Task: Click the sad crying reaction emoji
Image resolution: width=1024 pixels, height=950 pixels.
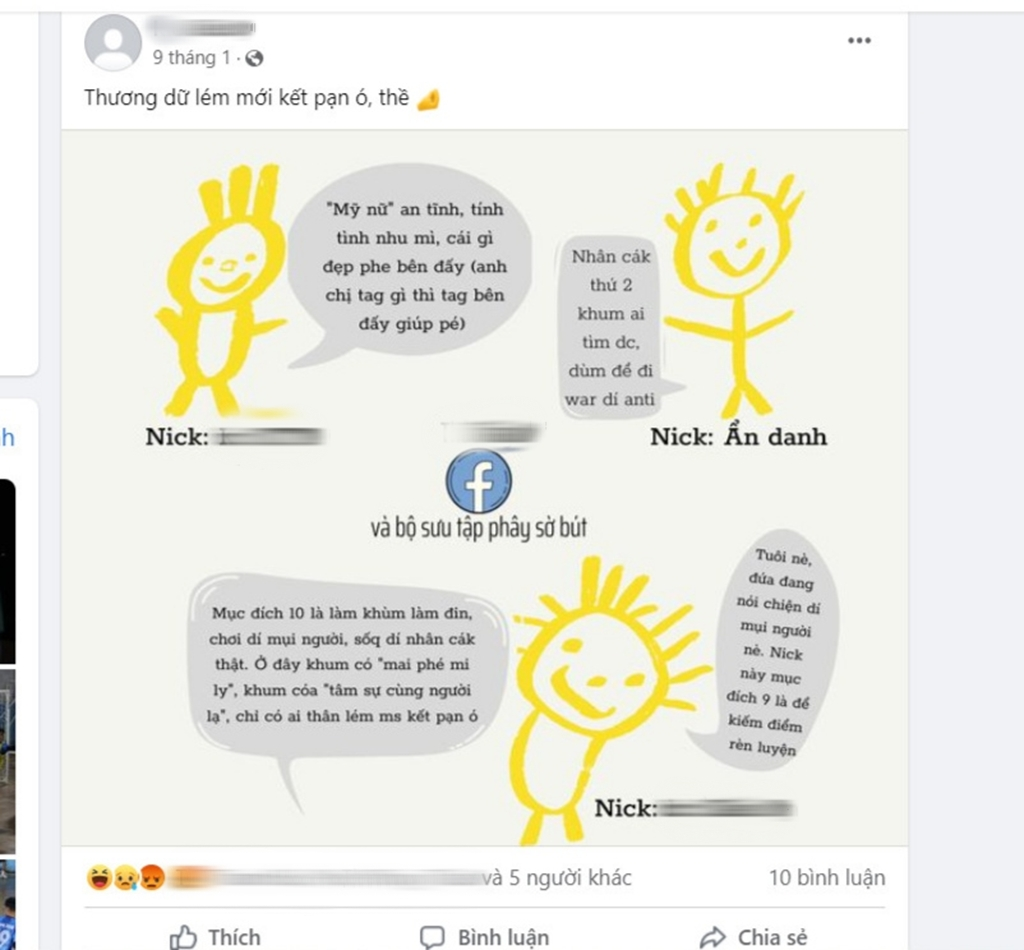Action: (126, 878)
